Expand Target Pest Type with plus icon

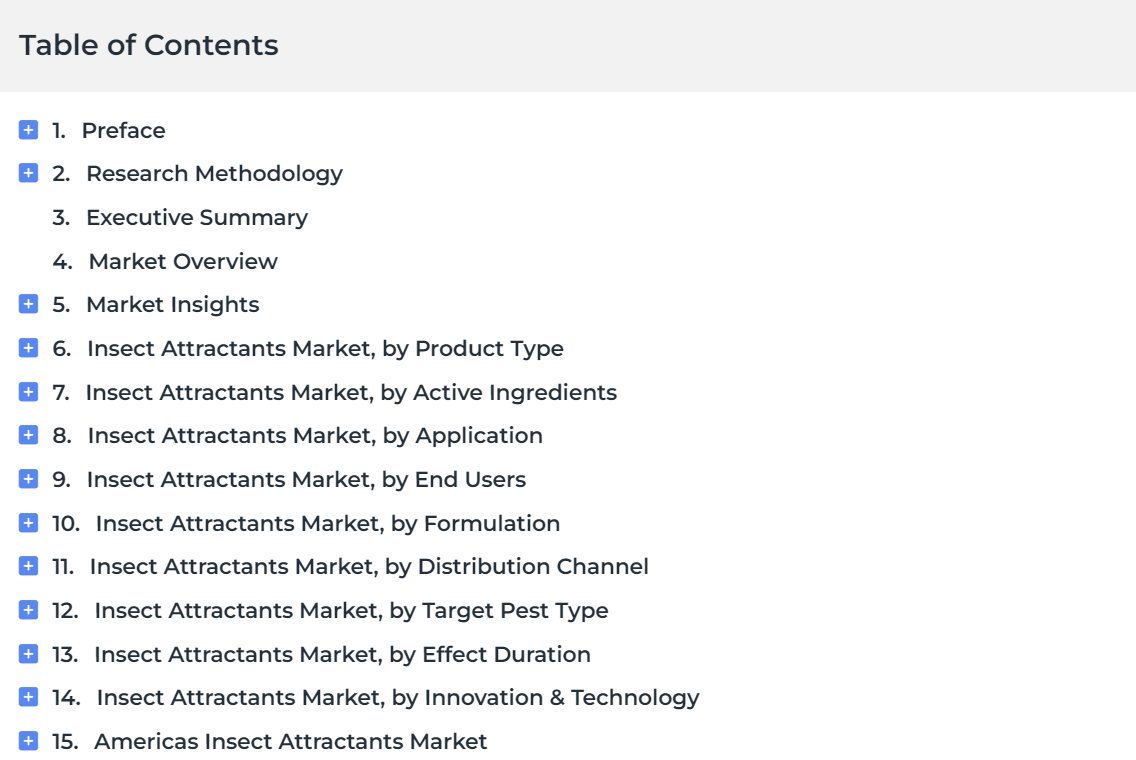(28, 610)
